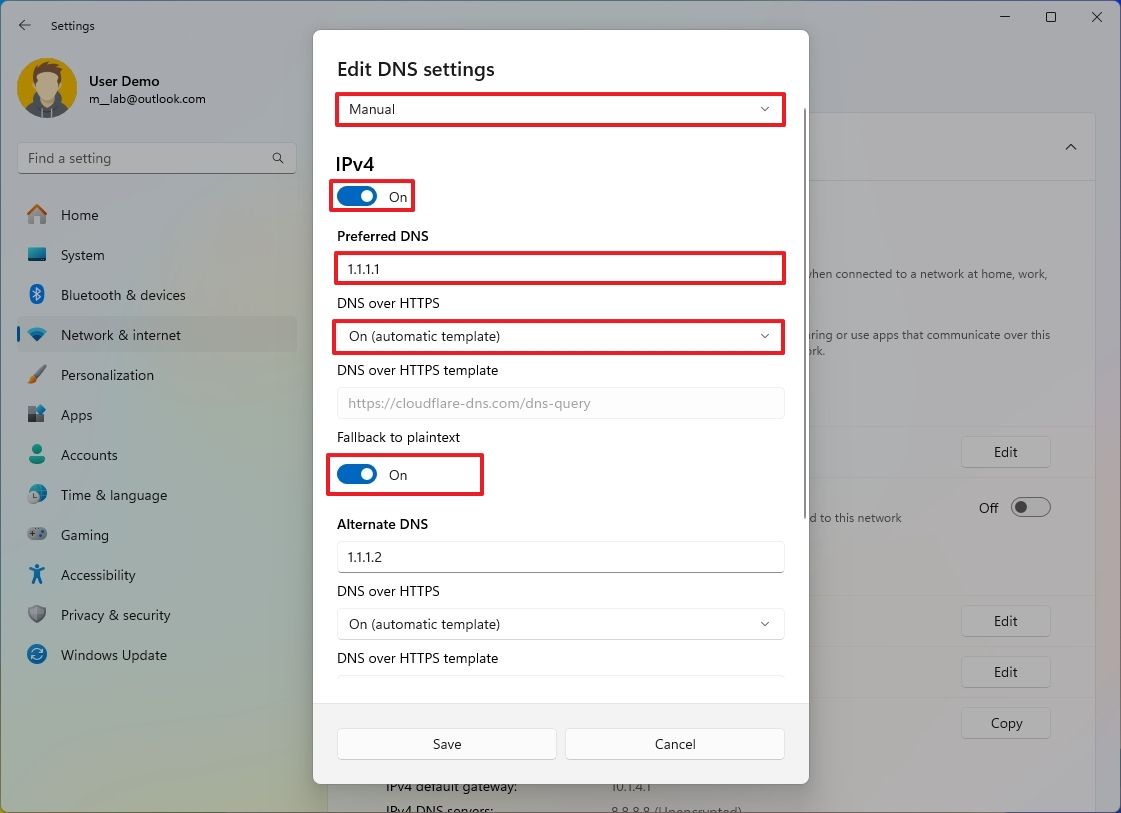Copy network details using the Copy button
Viewport: 1121px width, 813px height.
click(x=1005, y=723)
